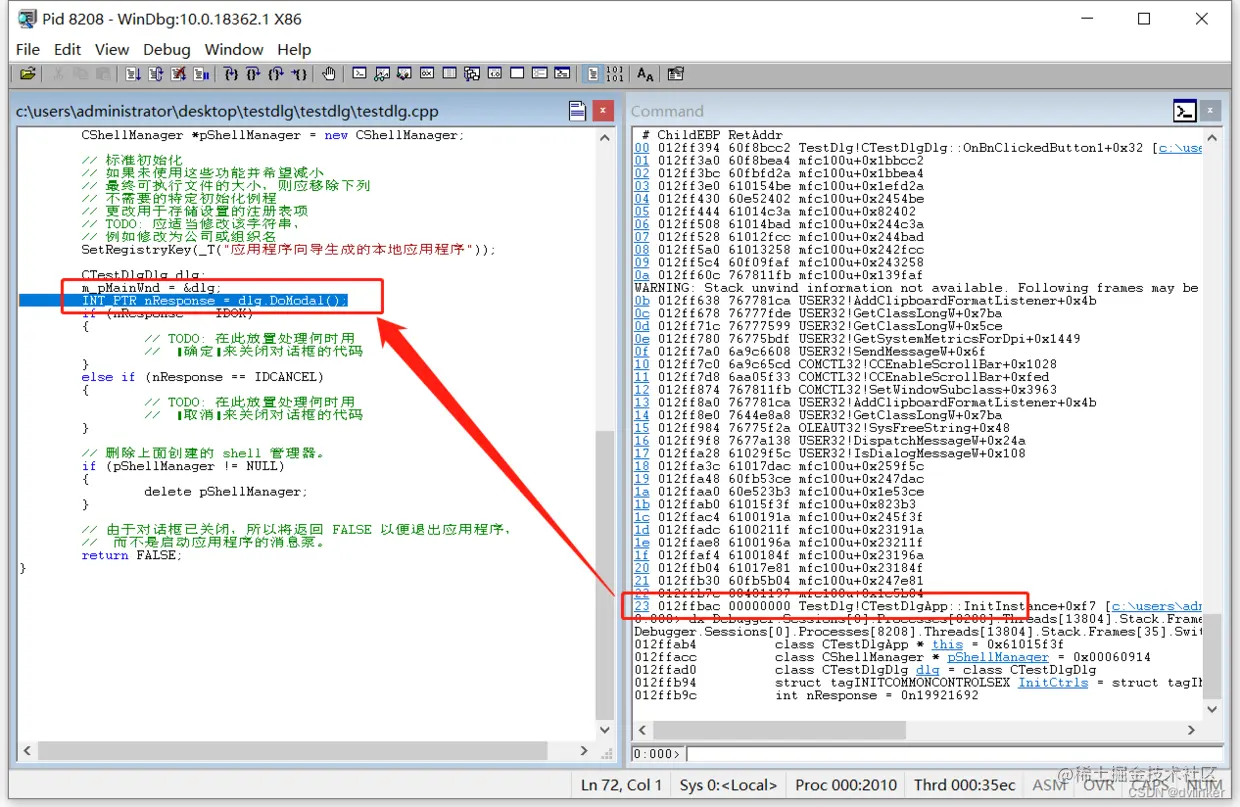Open Command window prompt menu icon
This screenshot has height=807, width=1240.
(1185, 111)
